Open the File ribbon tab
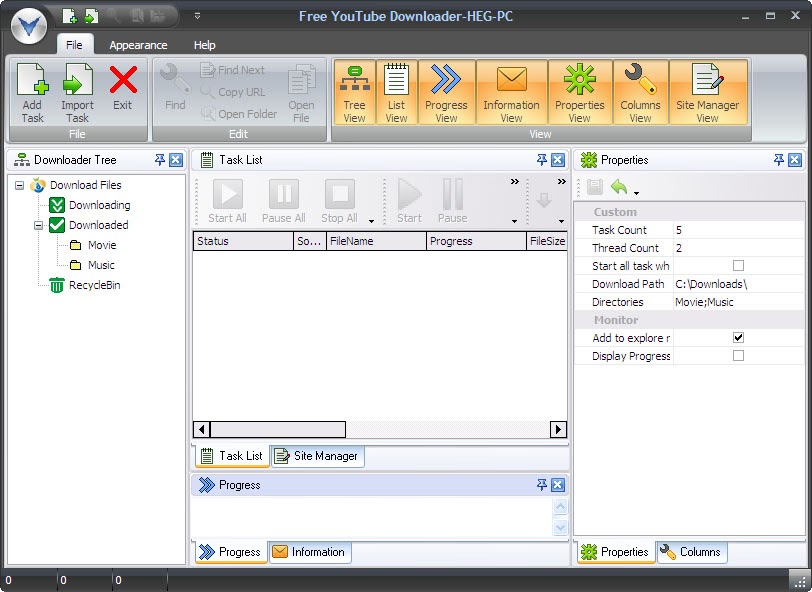Viewport: 812px width, 592px height. coord(74,45)
